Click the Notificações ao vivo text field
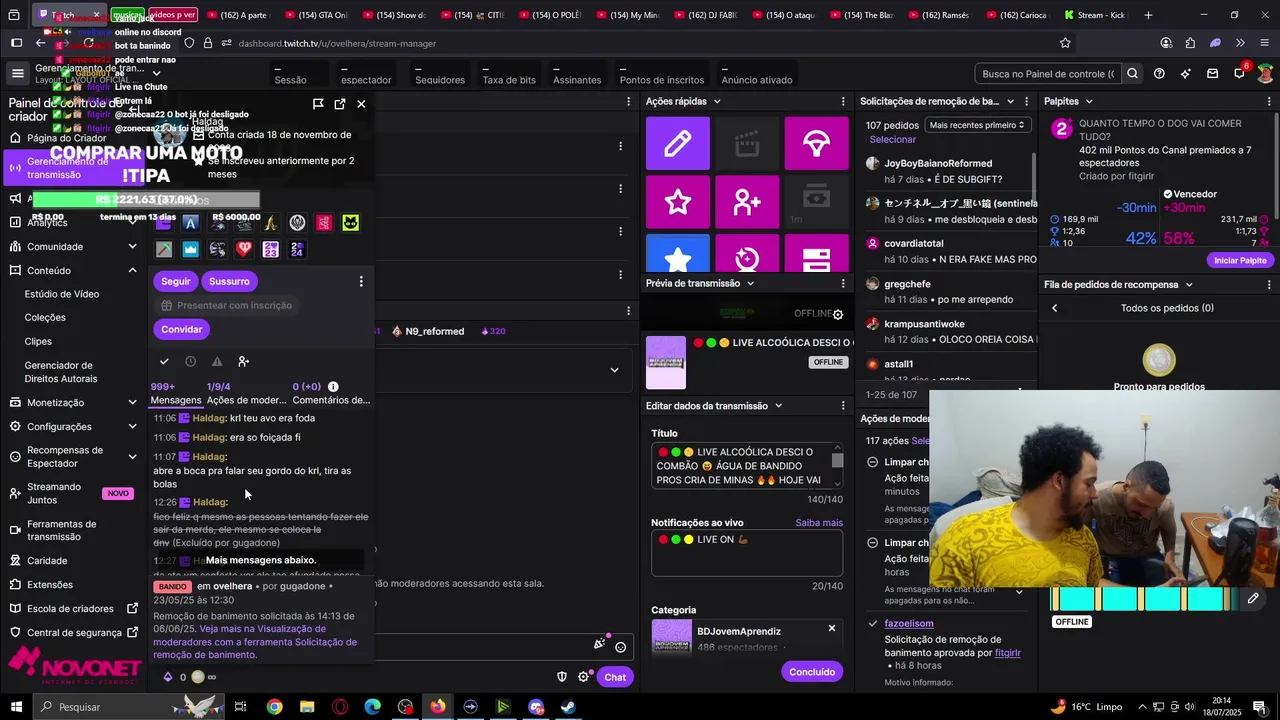 click(x=747, y=554)
